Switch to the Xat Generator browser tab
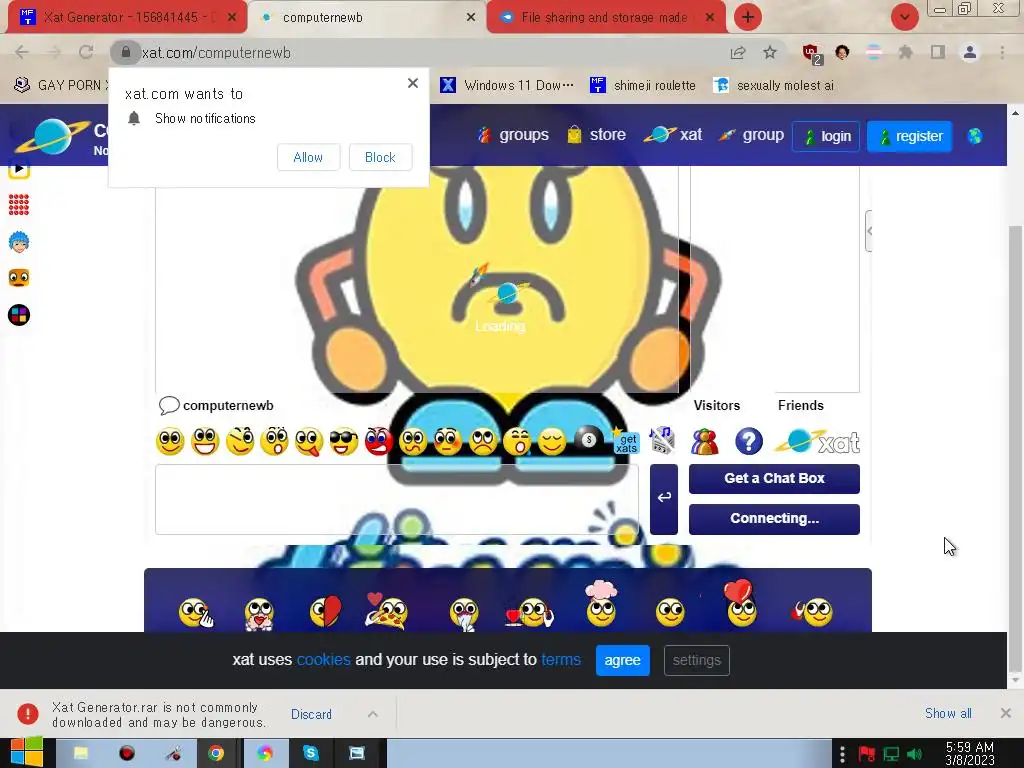1024x768 pixels. pyautogui.click(x=127, y=18)
